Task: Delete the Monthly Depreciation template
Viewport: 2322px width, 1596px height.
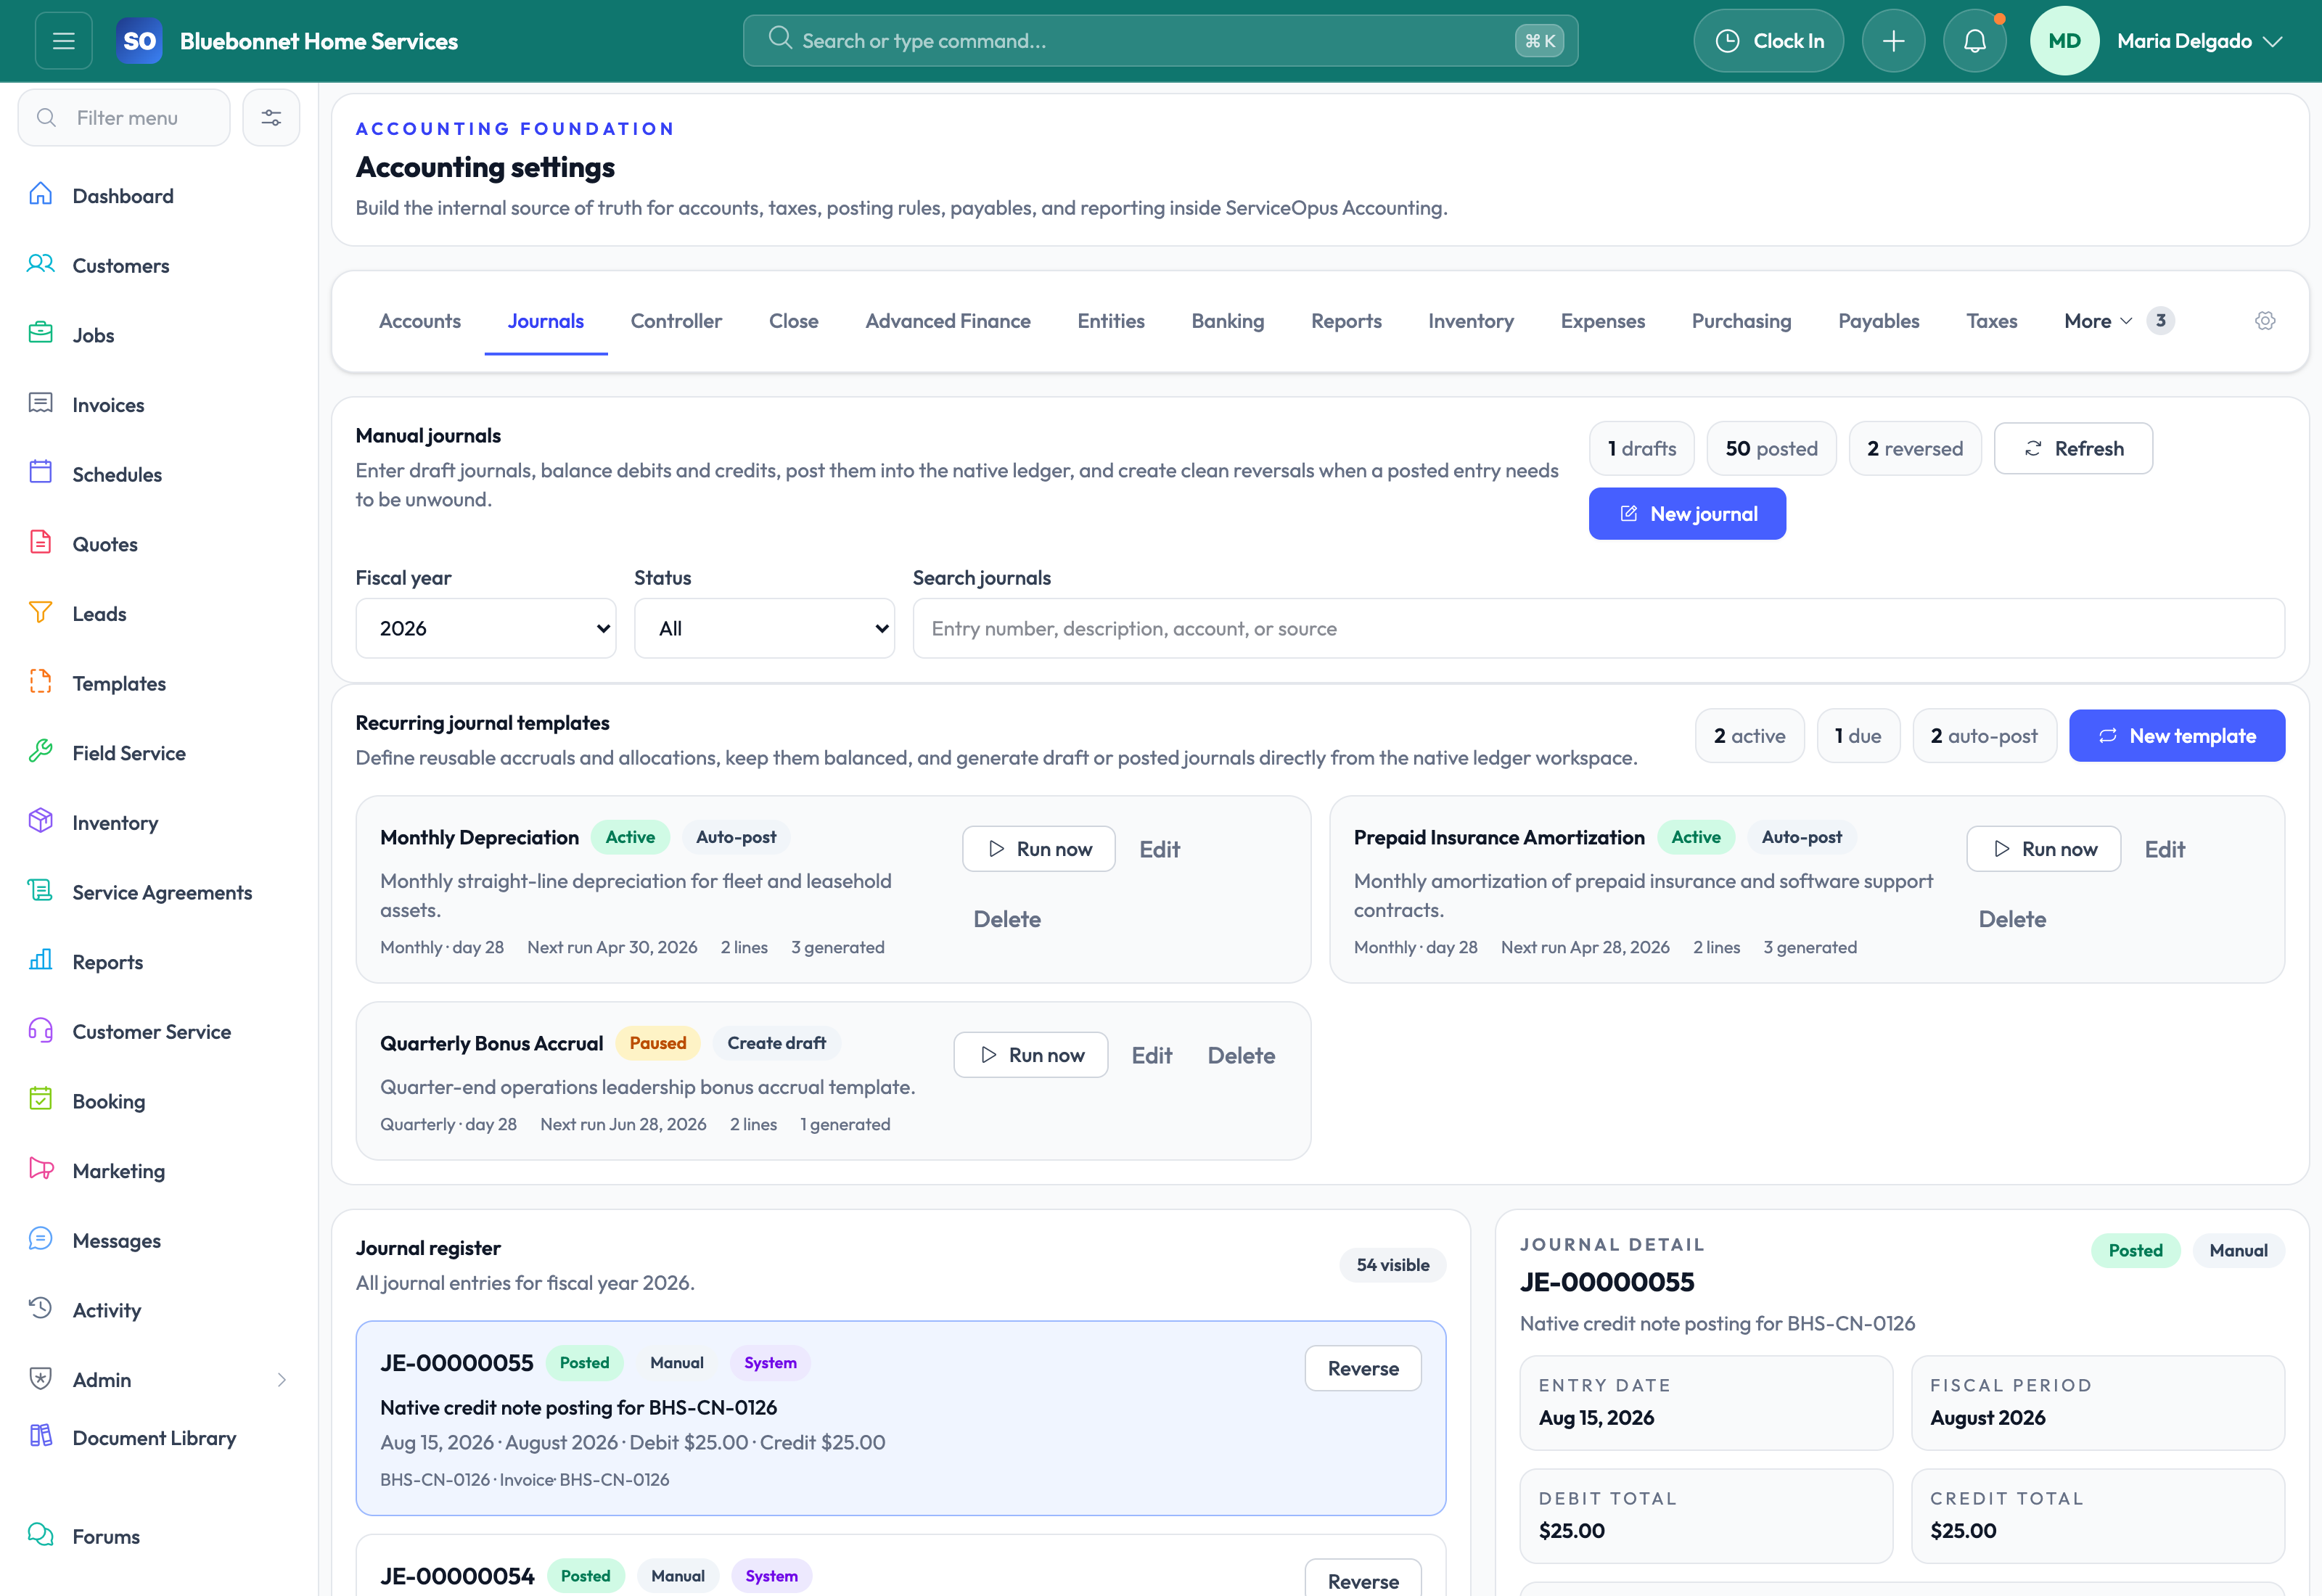Action: pyautogui.click(x=1007, y=919)
